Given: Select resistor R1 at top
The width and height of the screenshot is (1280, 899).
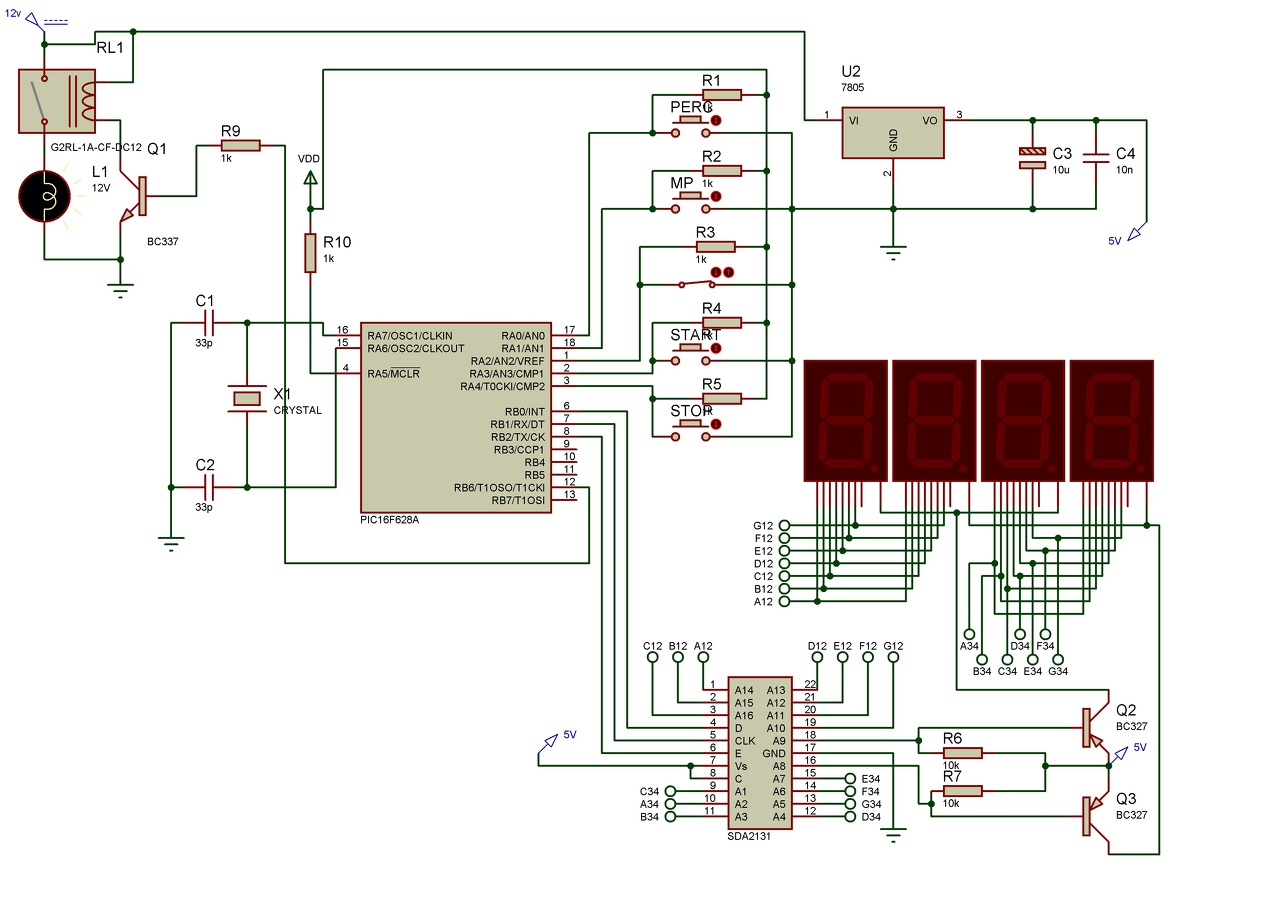Looking at the screenshot, I should (x=721, y=95).
